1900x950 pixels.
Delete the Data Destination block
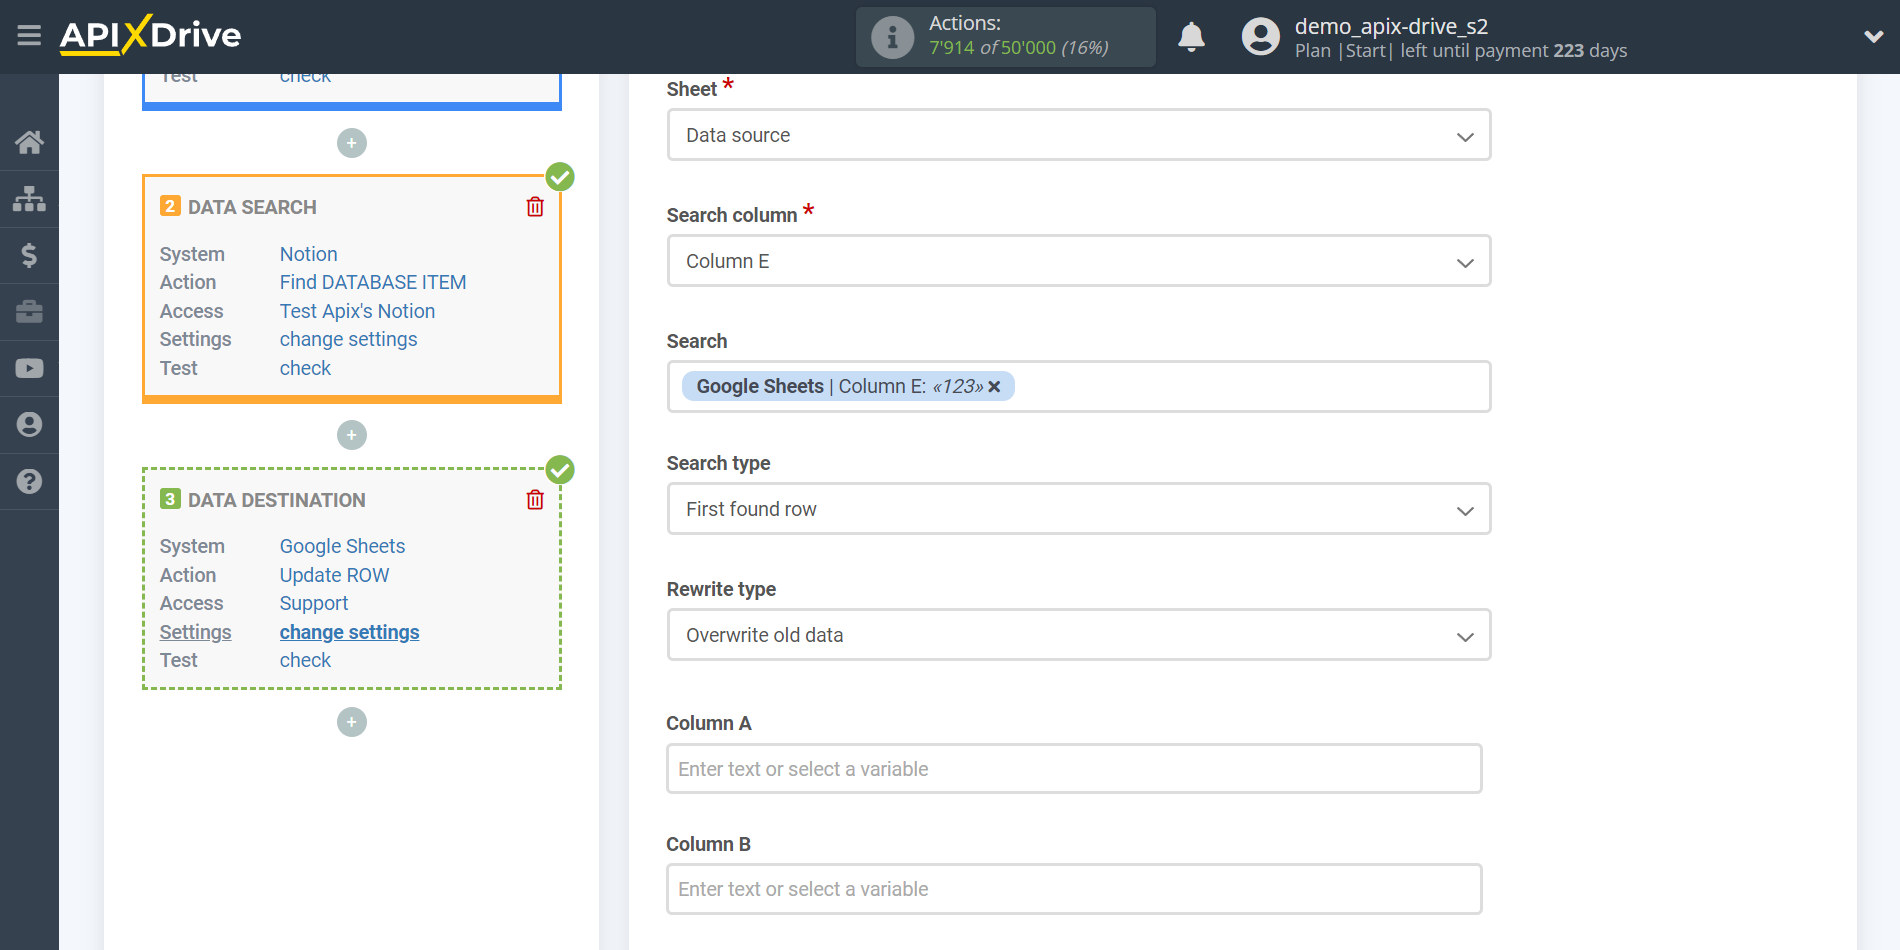[535, 500]
